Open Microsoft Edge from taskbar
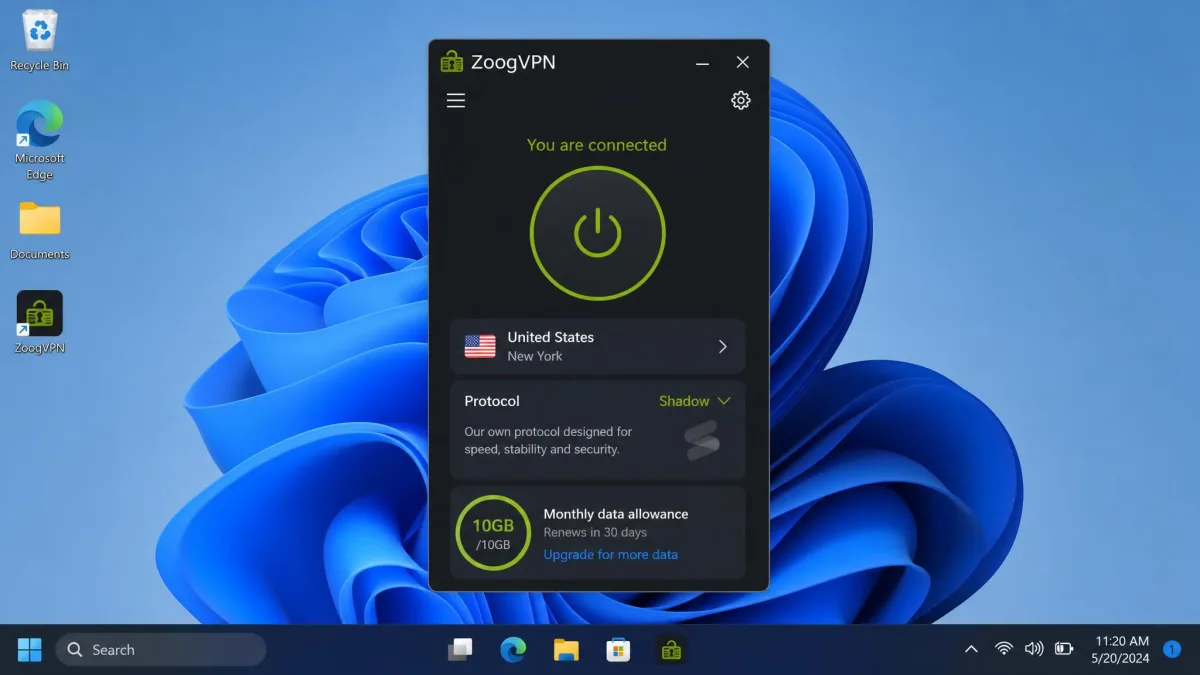Image resolution: width=1200 pixels, height=675 pixels. [x=513, y=650]
